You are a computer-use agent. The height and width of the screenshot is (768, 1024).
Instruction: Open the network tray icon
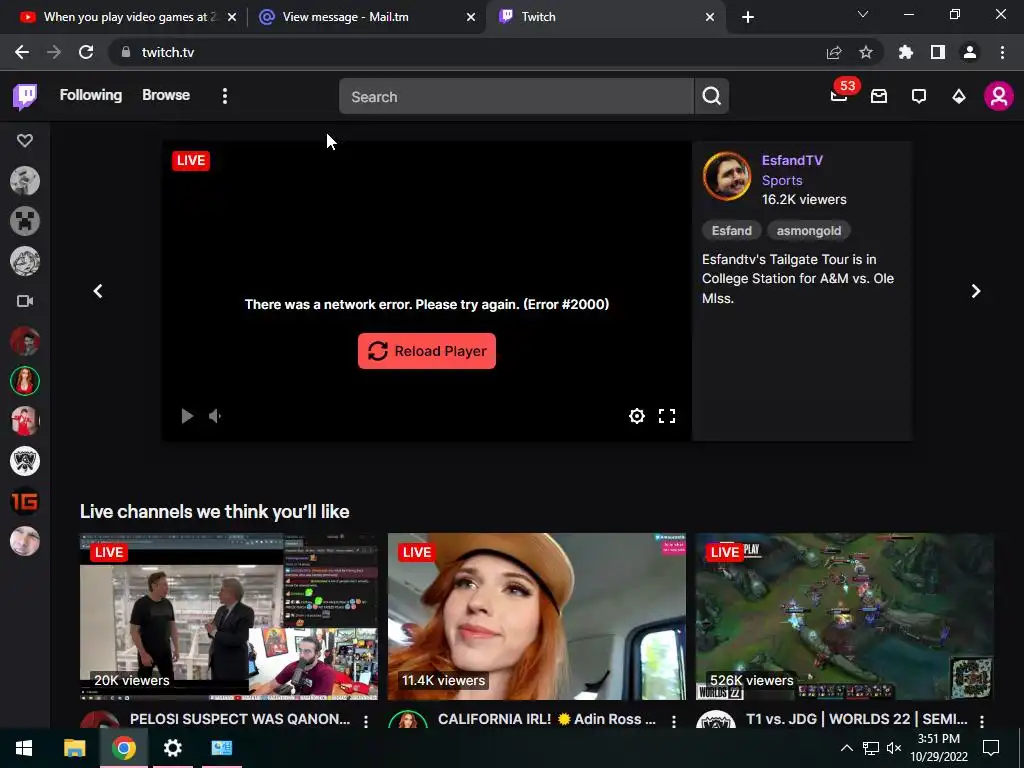pos(871,748)
